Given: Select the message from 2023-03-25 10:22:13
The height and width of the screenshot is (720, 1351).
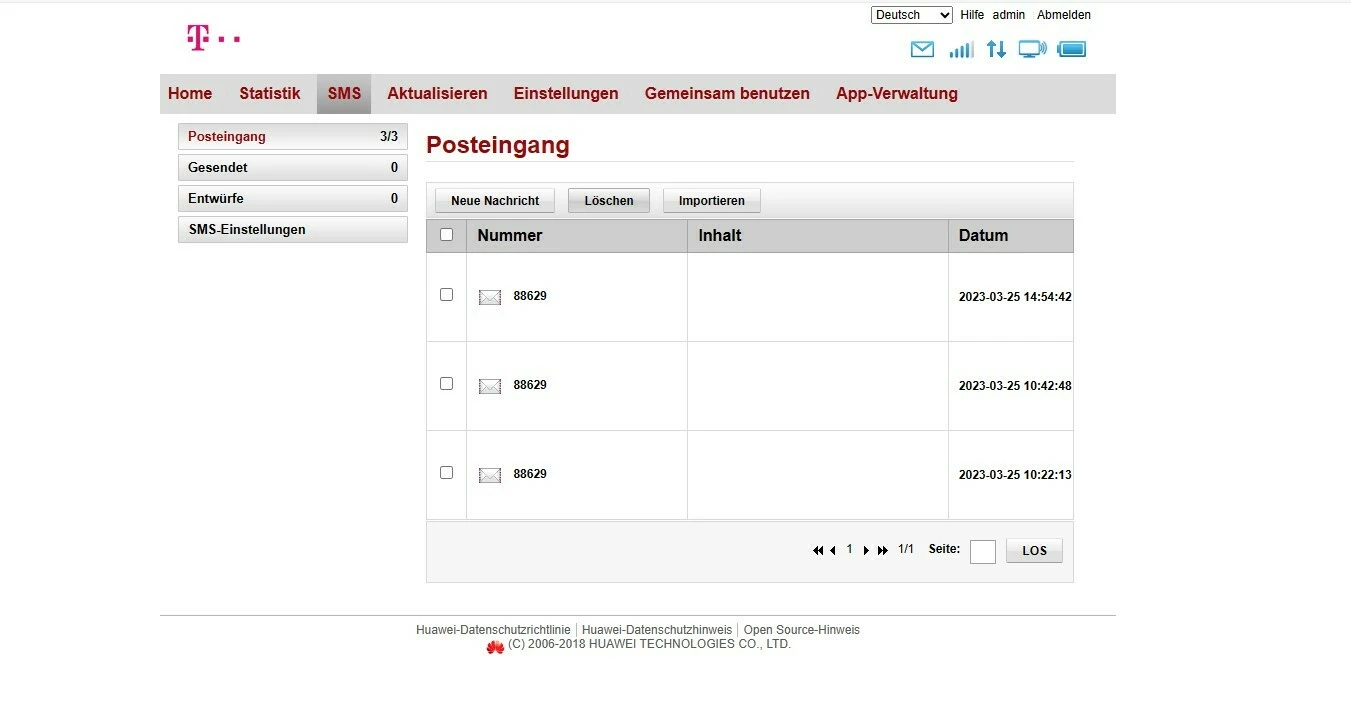Looking at the screenshot, I should [446, 473].
